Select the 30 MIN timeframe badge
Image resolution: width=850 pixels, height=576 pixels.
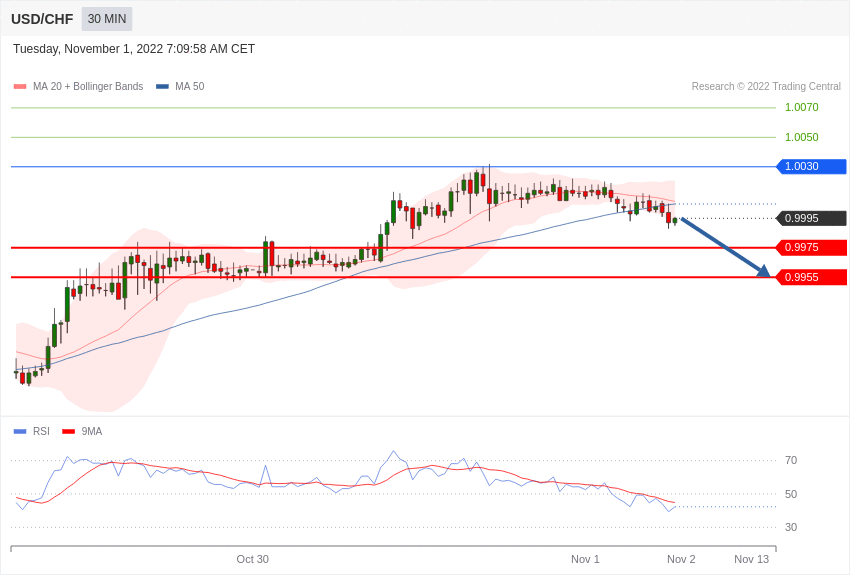(x=107, y=19)
